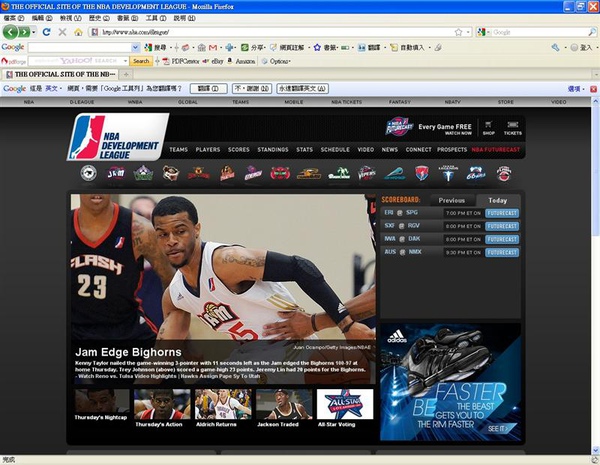Open the 檔案 (File) menu
This screenshot has height=465, width=600.
(13, 18)
